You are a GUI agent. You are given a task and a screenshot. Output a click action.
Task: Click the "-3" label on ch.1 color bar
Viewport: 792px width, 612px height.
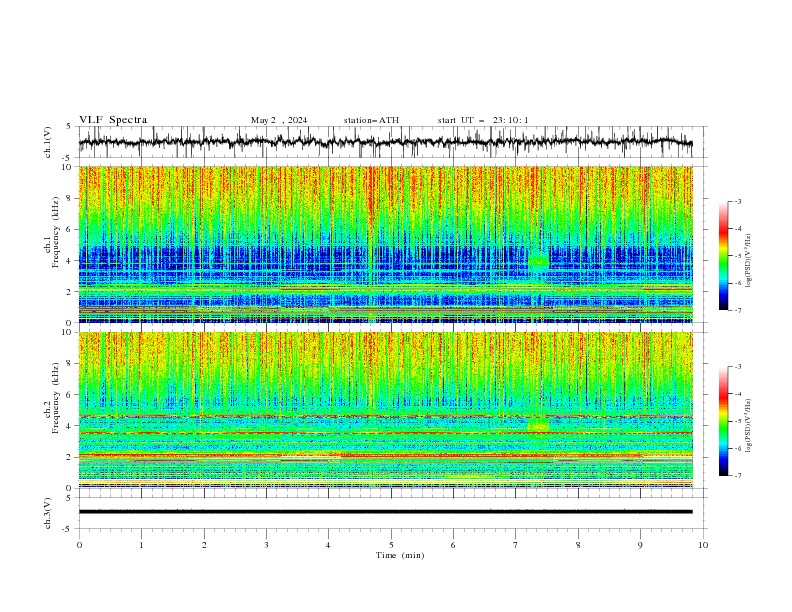click(x=737, y=201)
